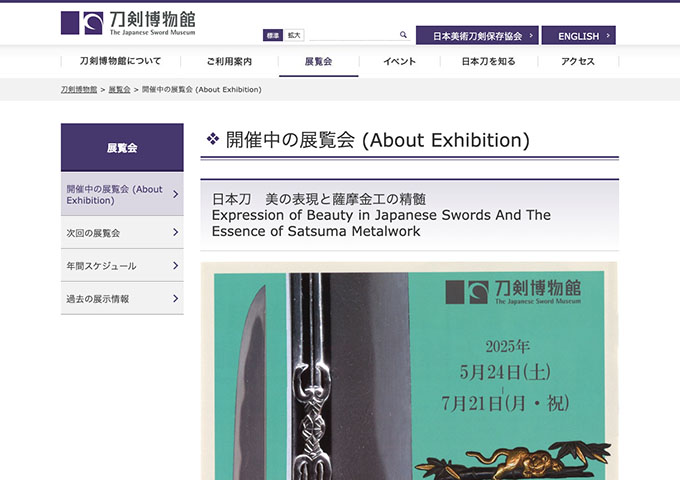Open the 刀剣博物館について menu
Screen dimensions: 680x480
pyautogui.click(x=120, y=61)
